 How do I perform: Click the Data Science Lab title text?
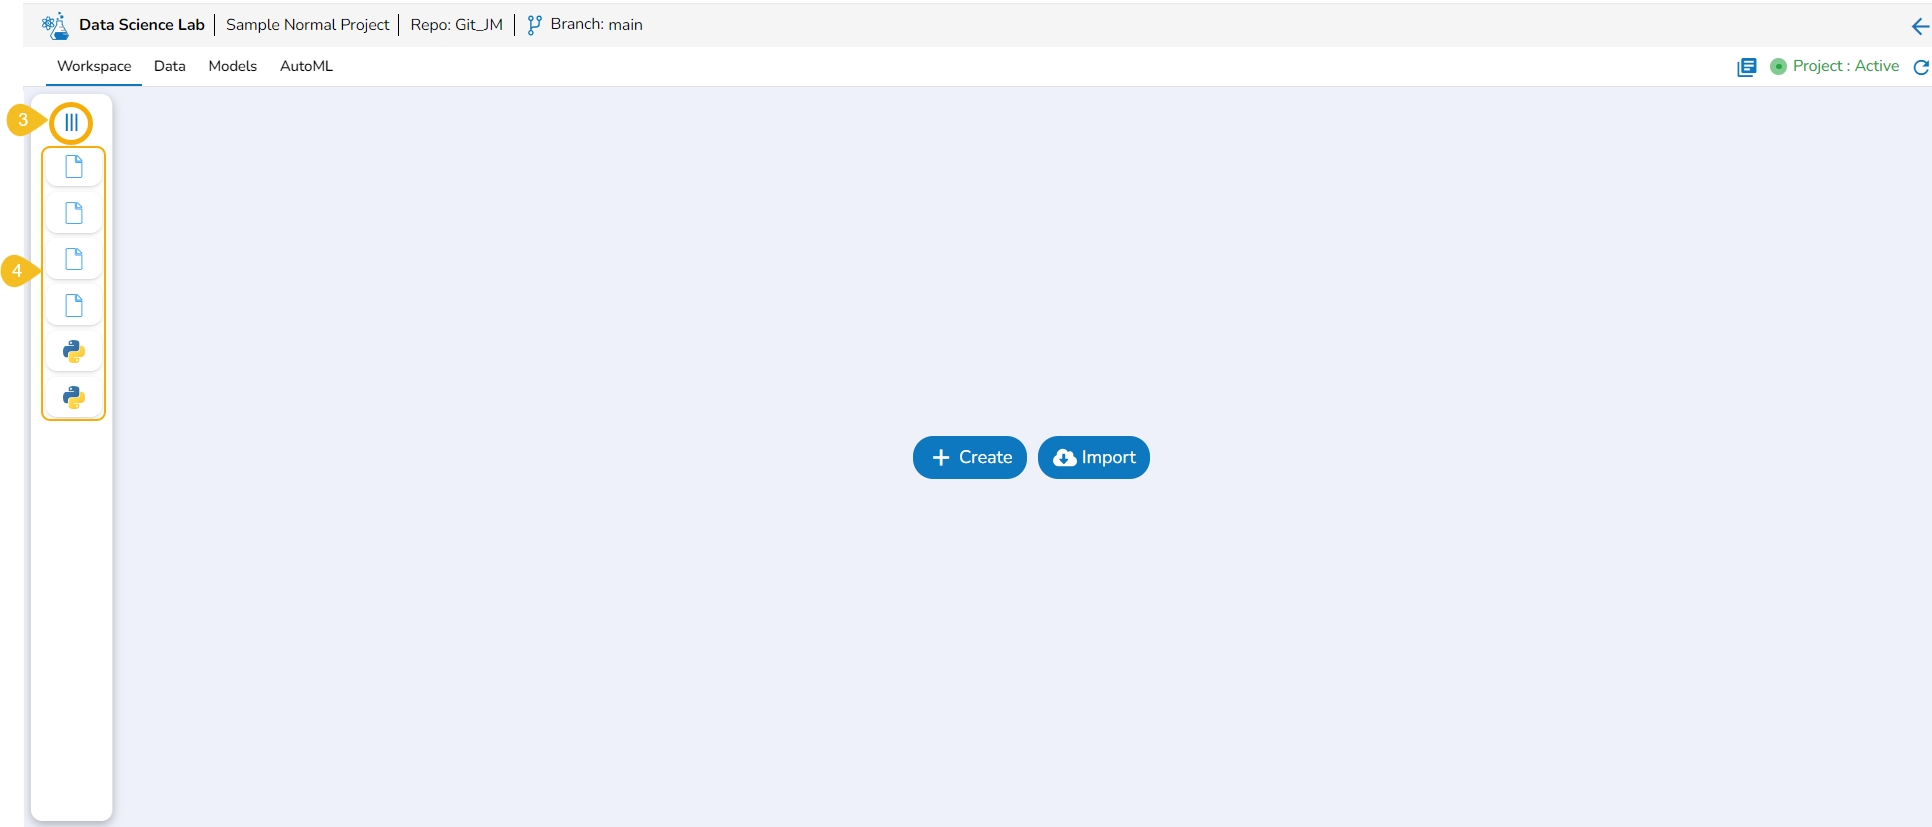point(142,25)
